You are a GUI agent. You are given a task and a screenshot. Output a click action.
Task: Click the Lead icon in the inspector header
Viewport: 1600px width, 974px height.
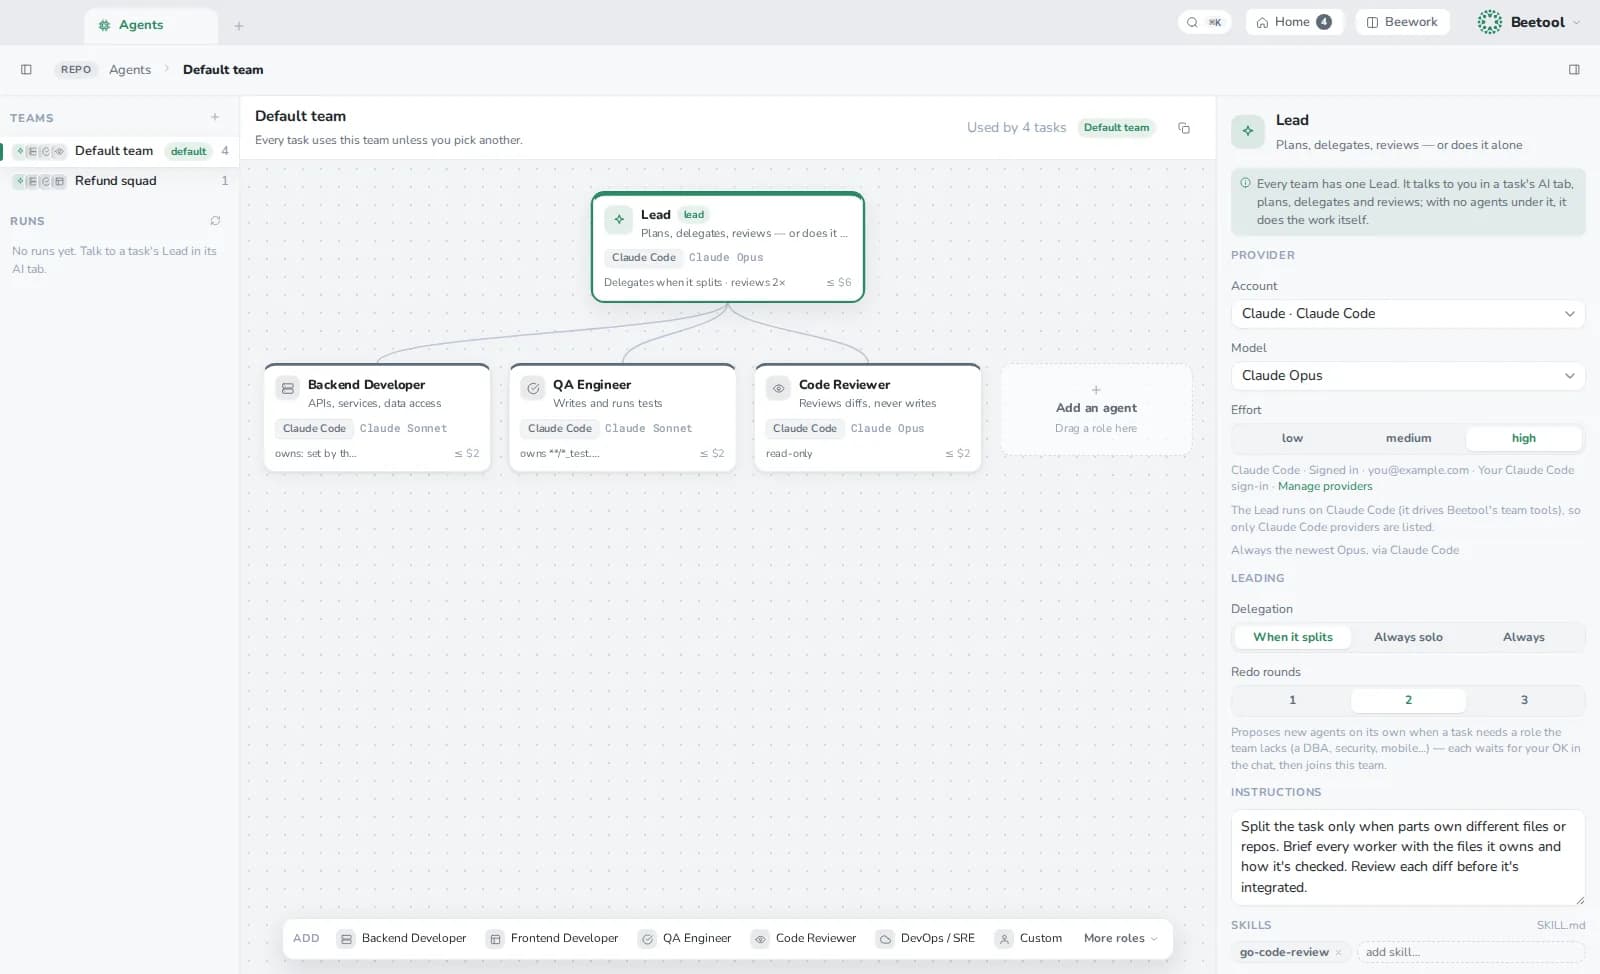pyautogui.click(x=1248, y=131)
